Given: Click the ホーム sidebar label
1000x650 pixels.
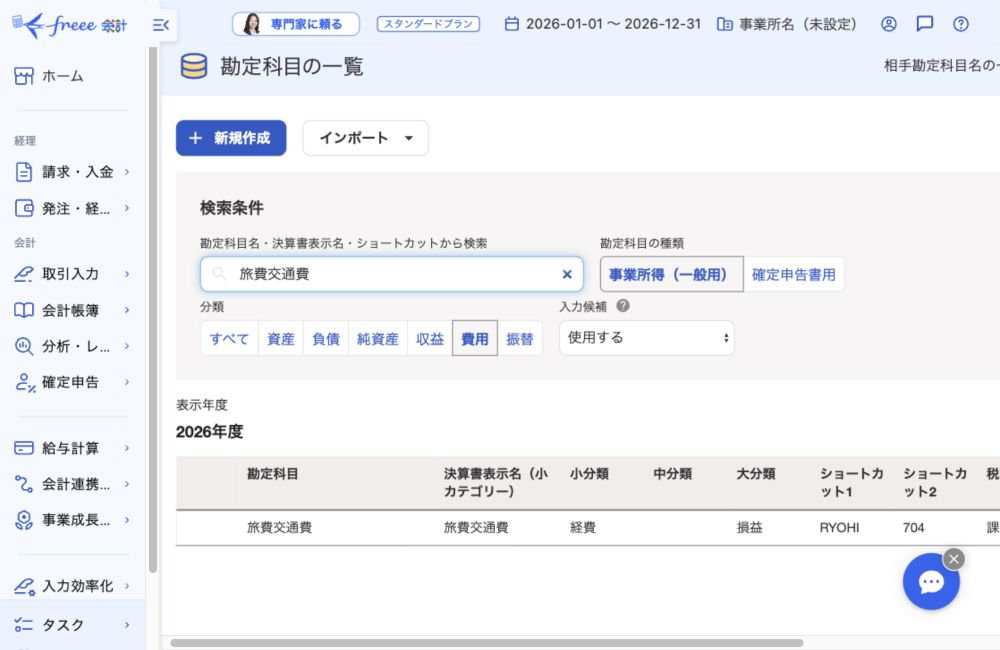Looking at the screenshot, I should click(62, 76).
